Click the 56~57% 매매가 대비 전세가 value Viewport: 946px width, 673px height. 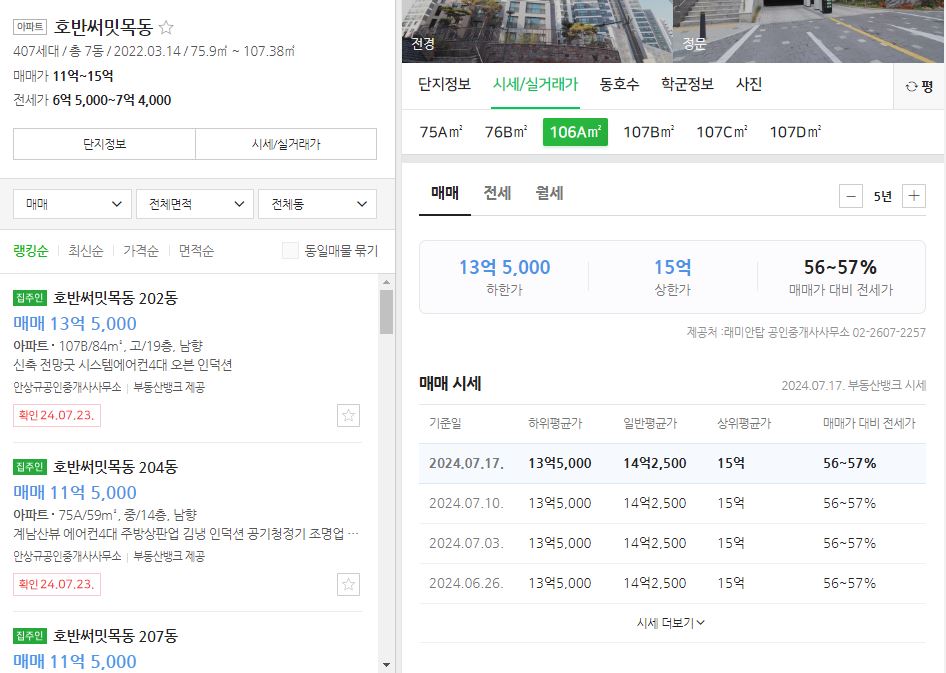[x=840, y=267]
